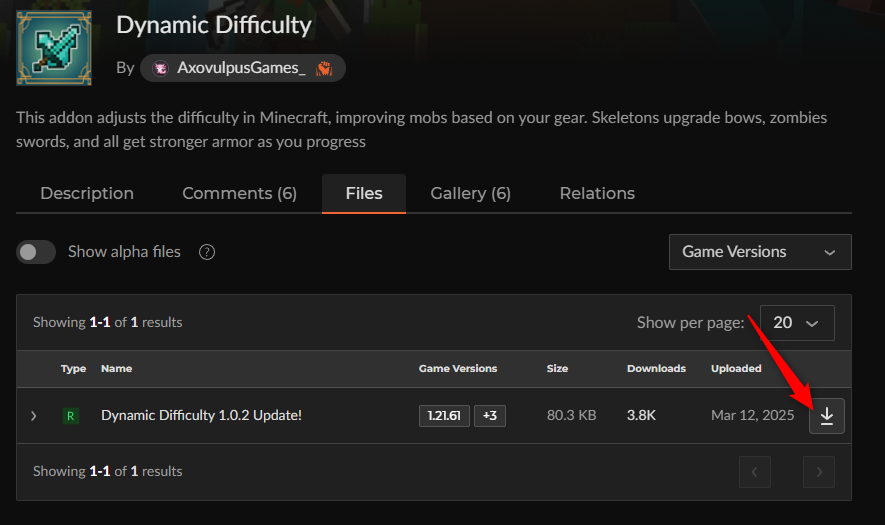885x525 pixels.
Task: Click the 80.3 KB size value
Action: click(571, 415)
